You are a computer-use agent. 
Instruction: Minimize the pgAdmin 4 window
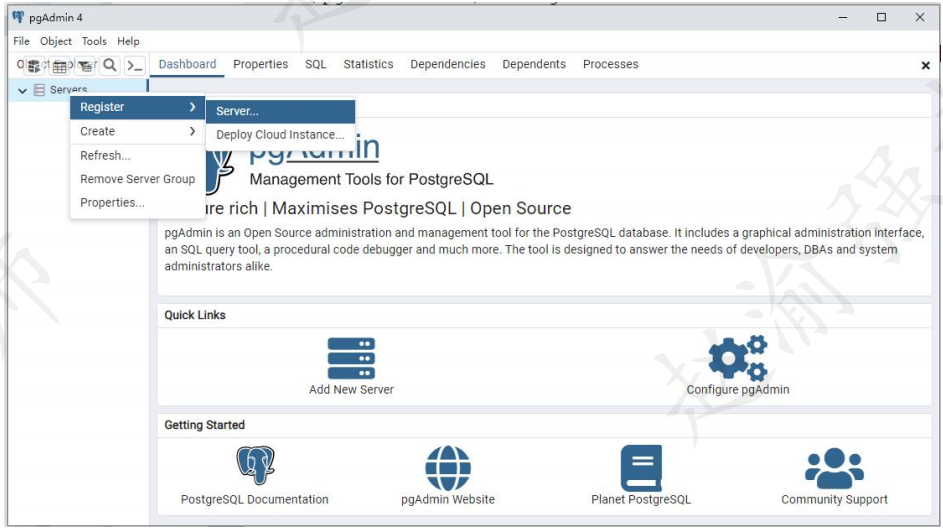[843, 17]
